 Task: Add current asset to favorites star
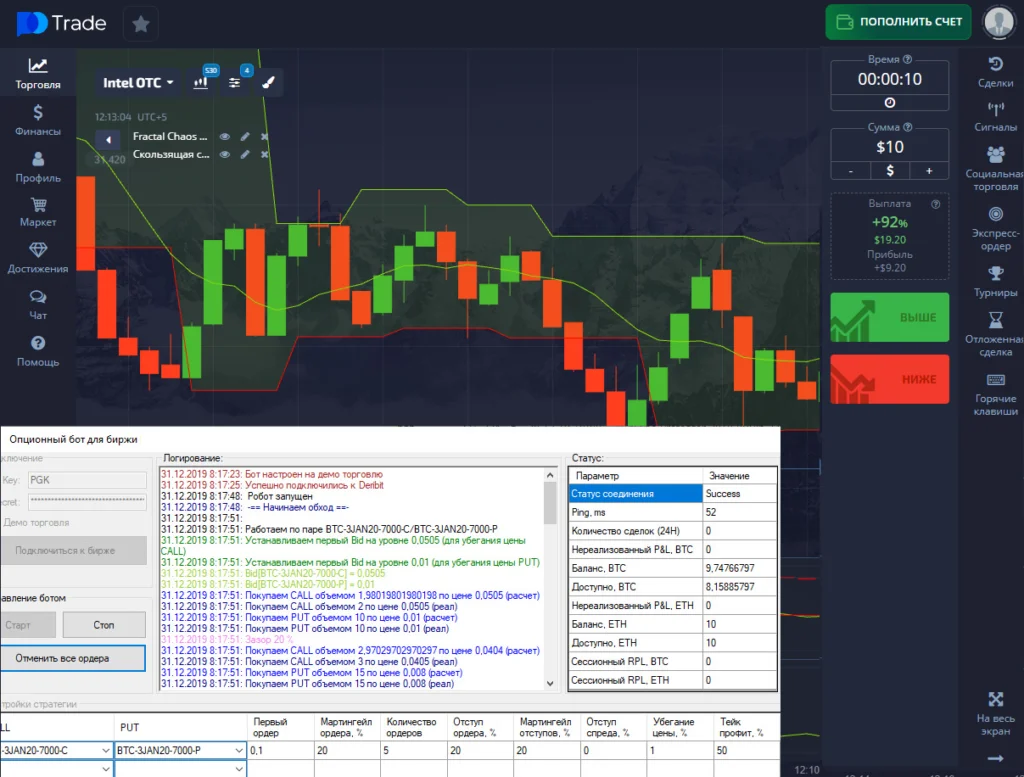[x=141, y=24]
